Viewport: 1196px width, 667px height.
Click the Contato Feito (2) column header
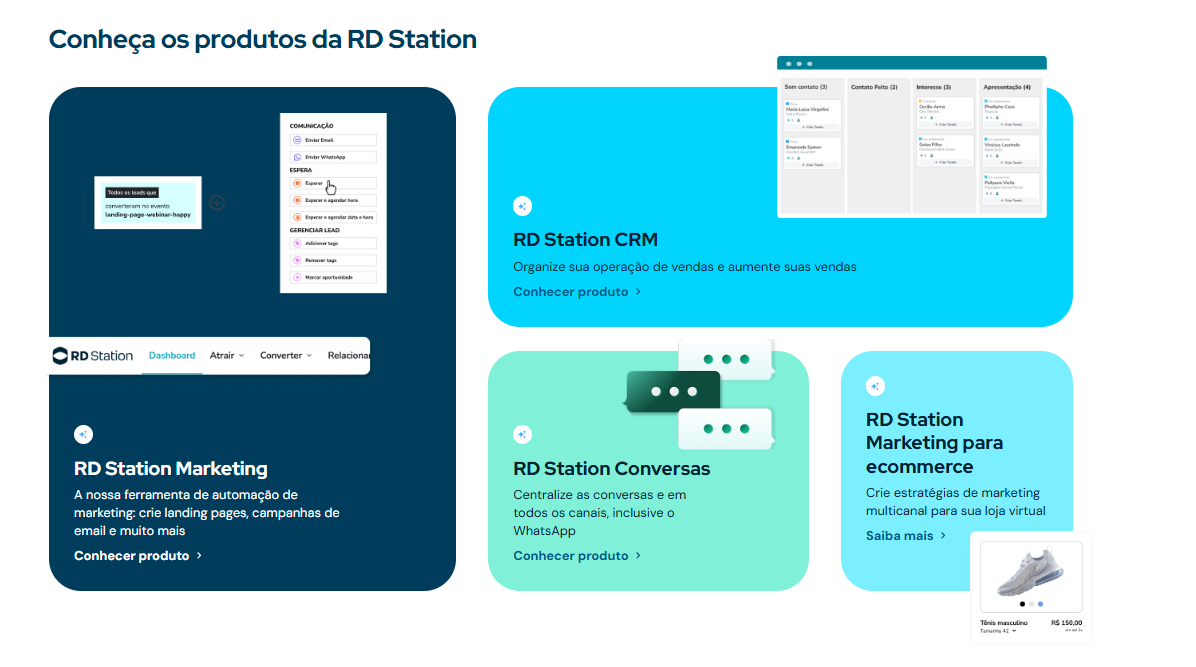coord(874,87)
